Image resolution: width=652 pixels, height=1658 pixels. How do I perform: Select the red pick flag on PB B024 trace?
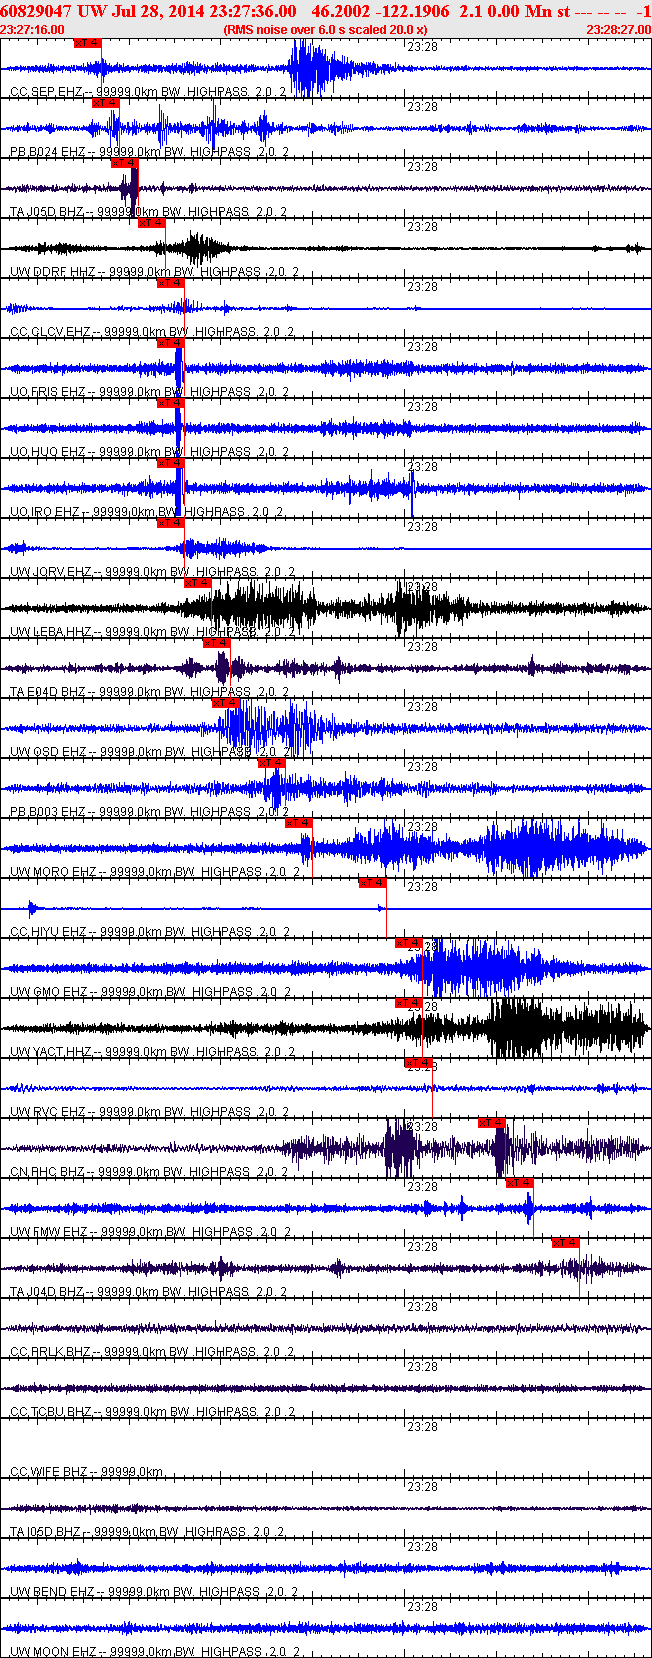[106, 103]
